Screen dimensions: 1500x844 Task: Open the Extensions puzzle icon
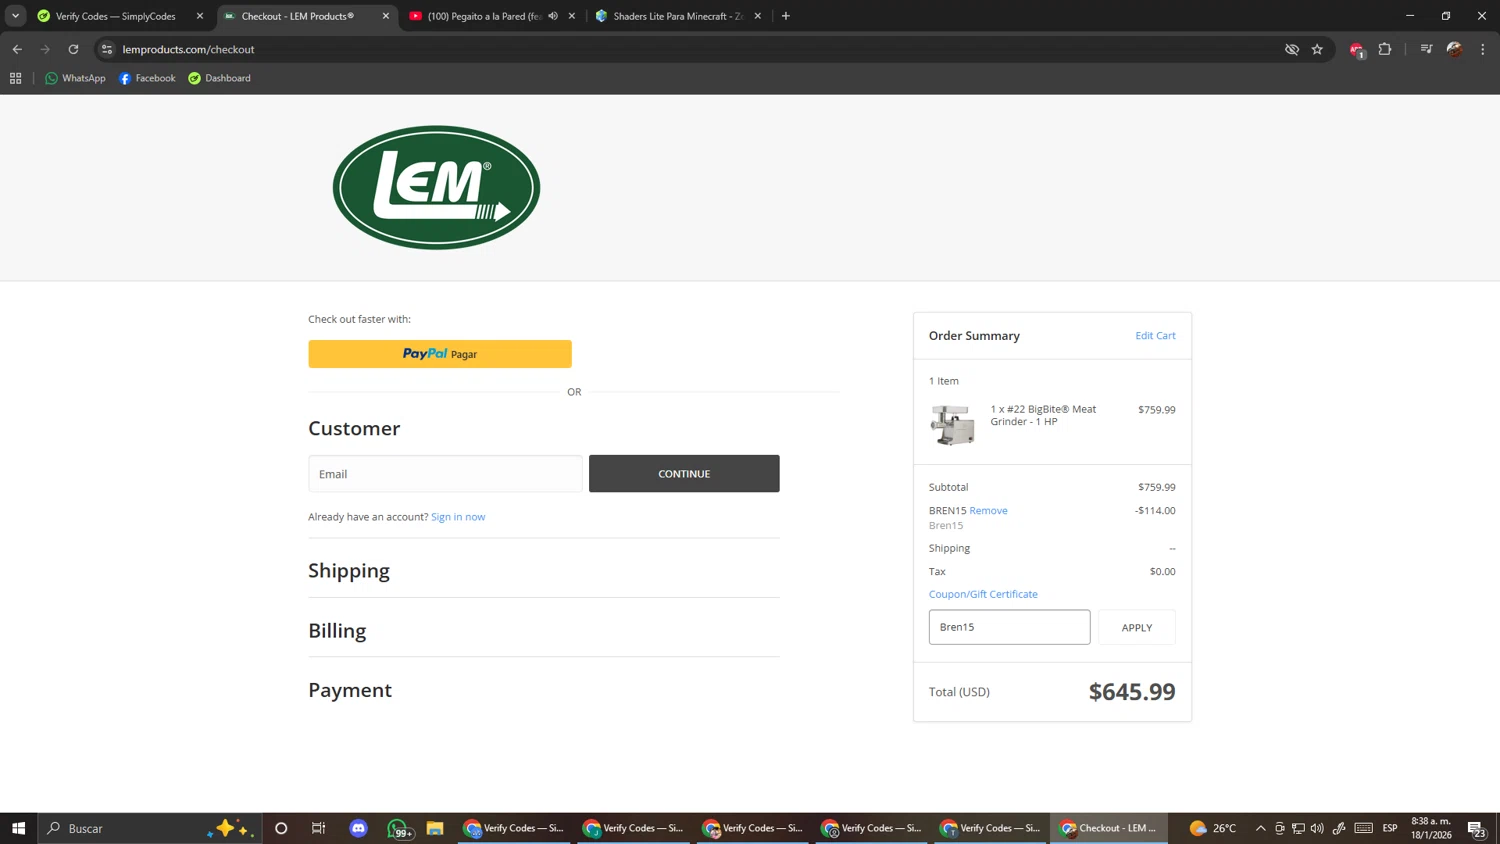pyautogui.click(x=1385, y=49)
